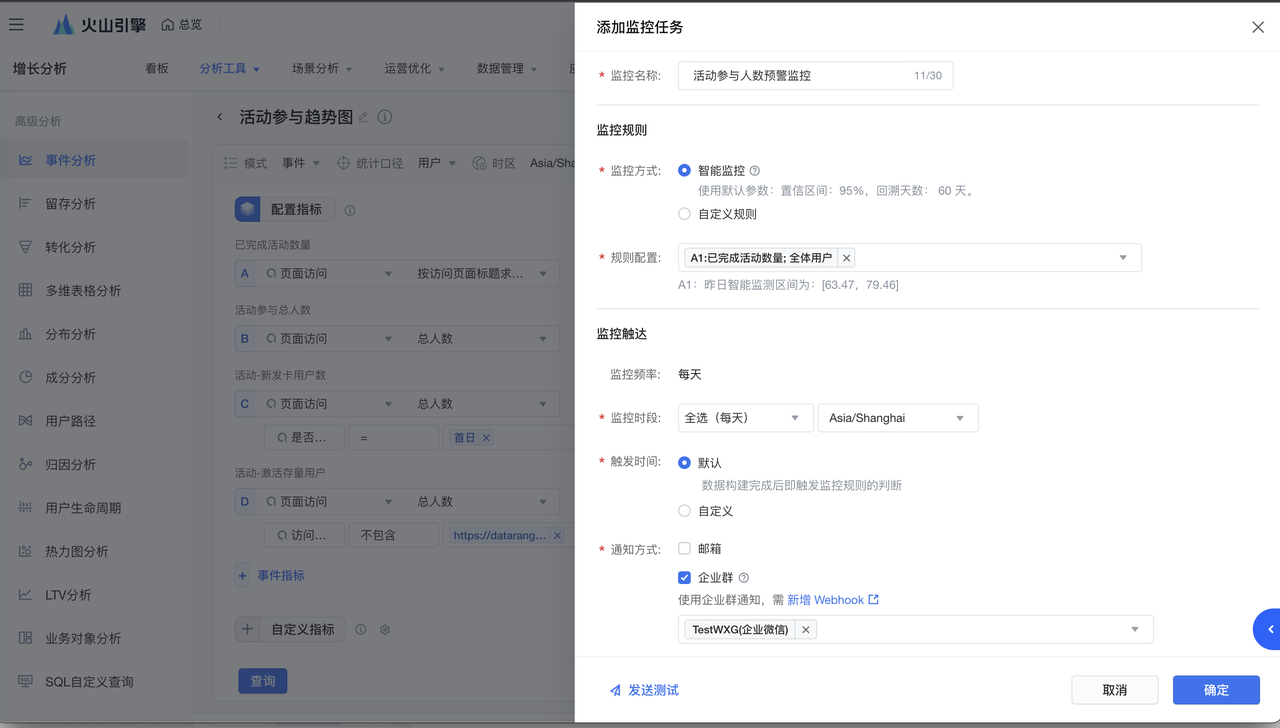
Task: Open the Asia/Shanghai timezone dropdown
Action: tap(897, 418)
